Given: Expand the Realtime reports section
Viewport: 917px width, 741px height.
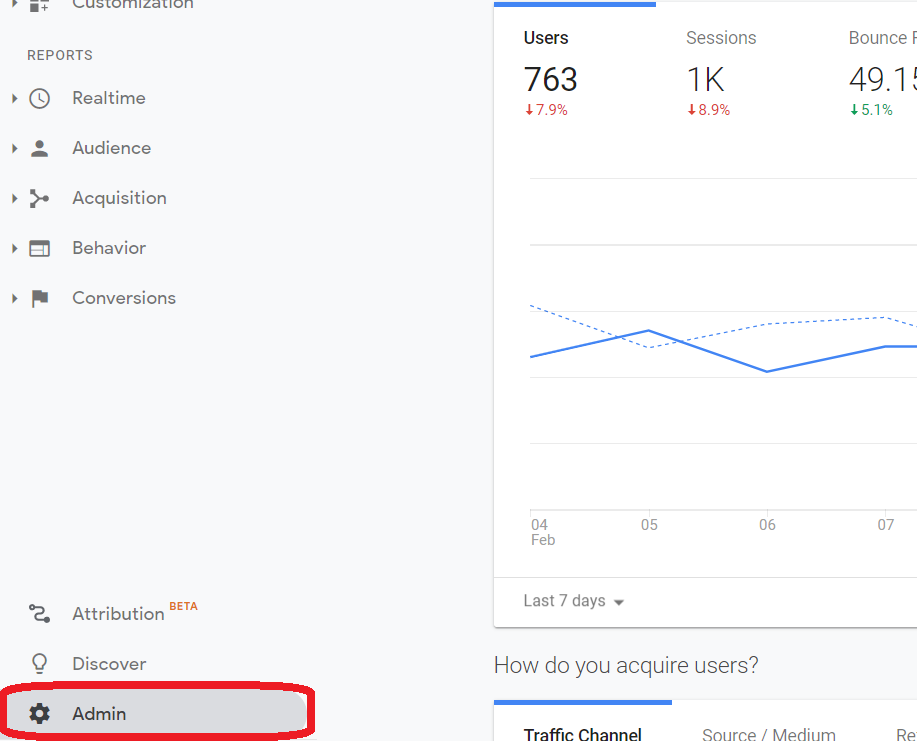Looking at the screenshot, I should coord(15,98).
